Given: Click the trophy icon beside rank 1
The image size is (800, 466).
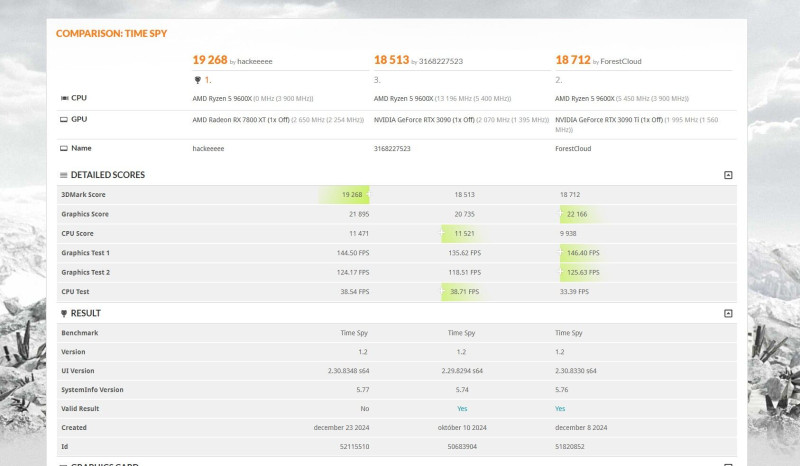Looking at the screenshot, I should click(197, 80).
